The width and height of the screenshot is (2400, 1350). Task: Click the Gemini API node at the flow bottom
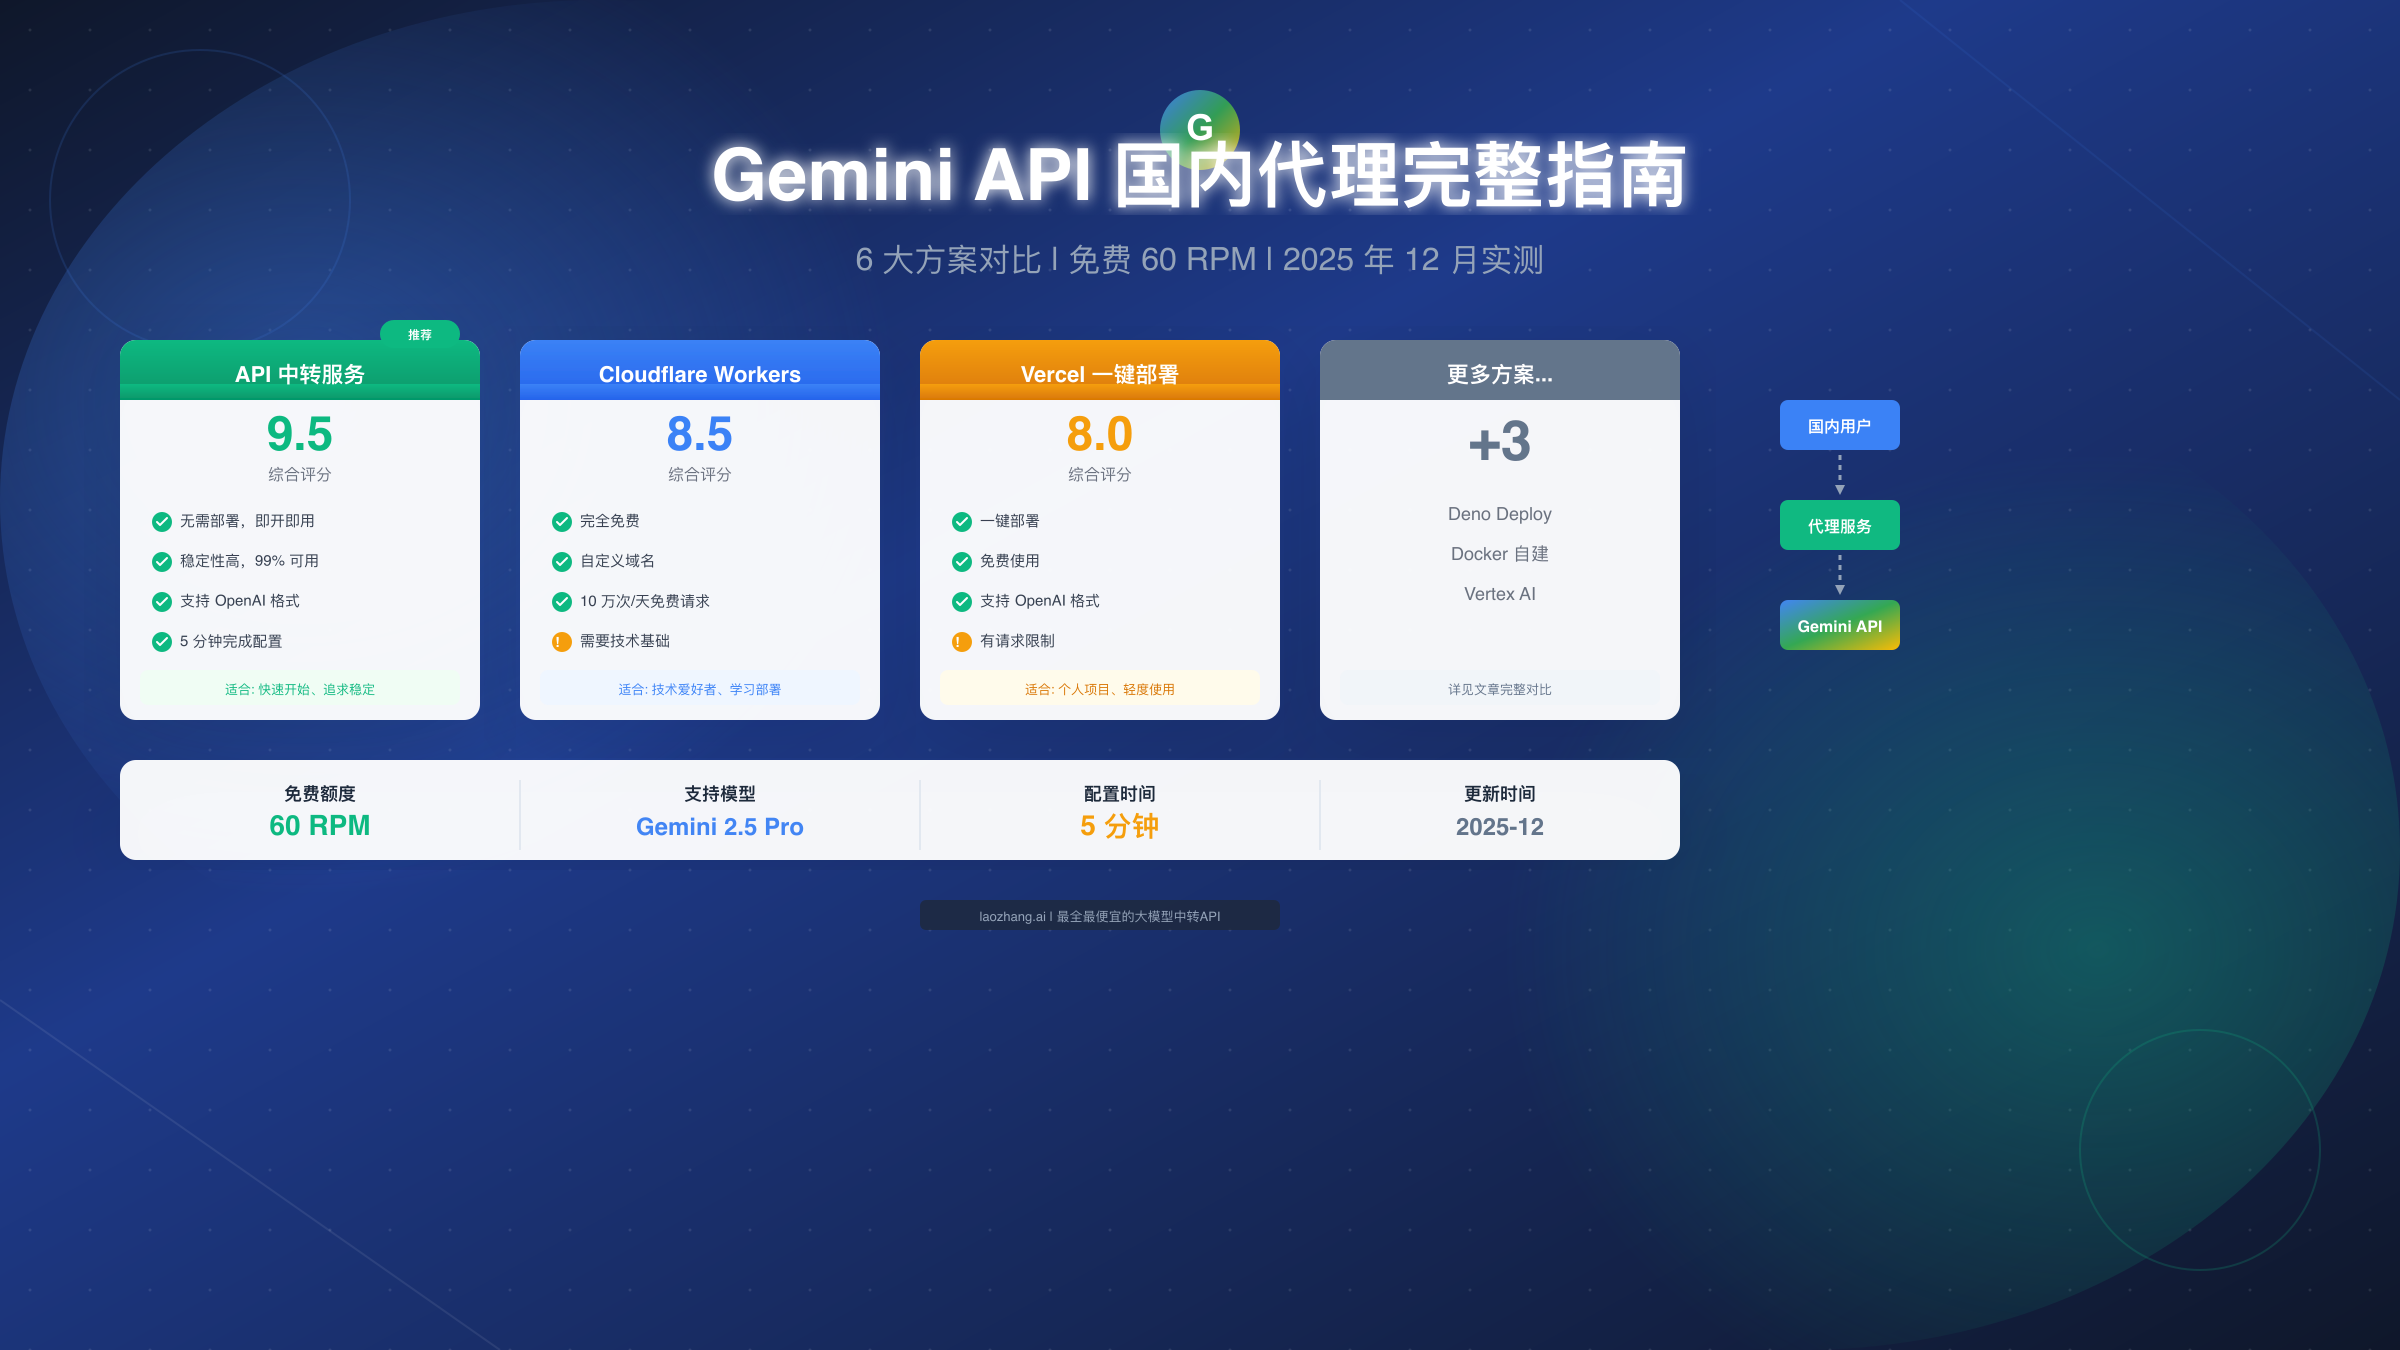click(x=1839, y=625)
